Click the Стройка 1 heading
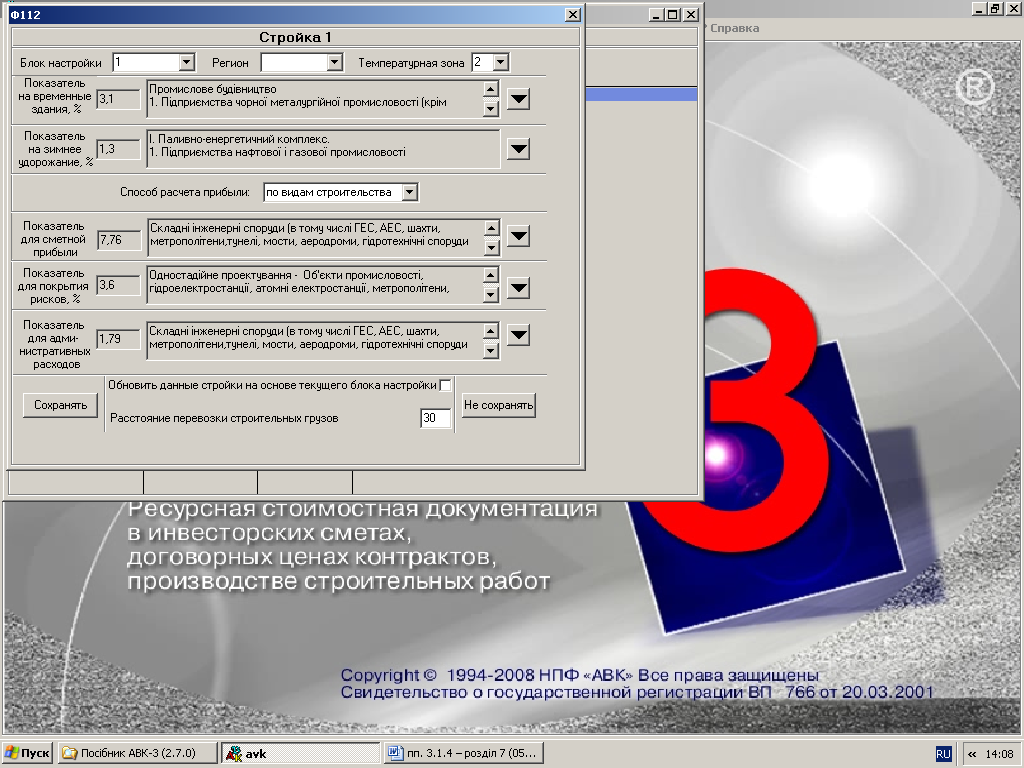The image size is (1024, 768). [x=295, y=37]
